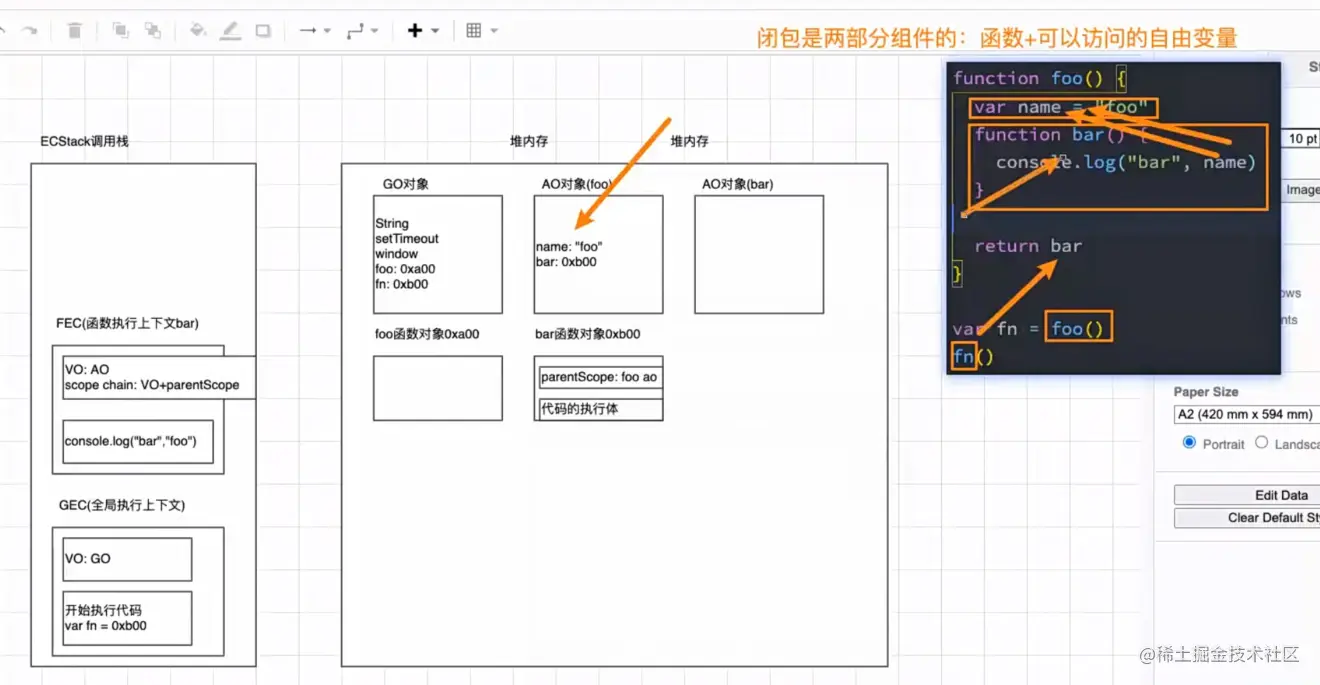Screen dimensions: 1320x685
Task: Open the Paper Size A2 dropdown
Action: (1247, 414)
